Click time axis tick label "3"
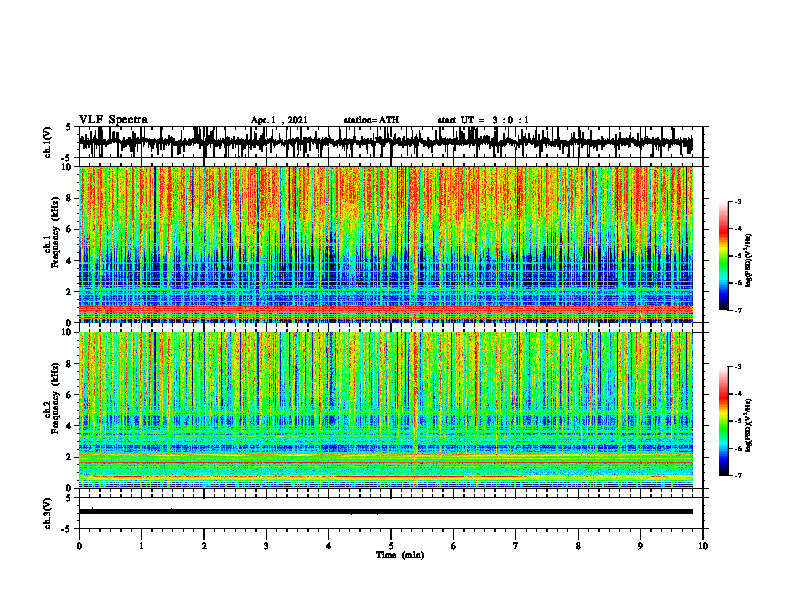Image resolution: width=792 pixels, height=612 pixels. pyautogui.click(x=266, y=546)
